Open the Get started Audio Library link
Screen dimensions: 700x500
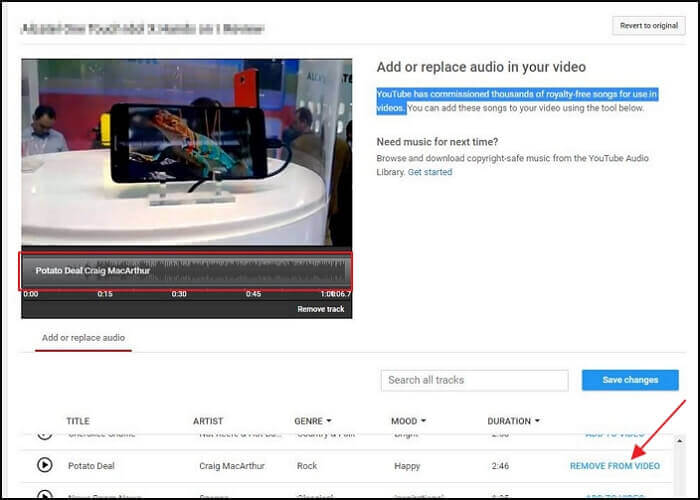pyautogui.click(x=430, y=172)
